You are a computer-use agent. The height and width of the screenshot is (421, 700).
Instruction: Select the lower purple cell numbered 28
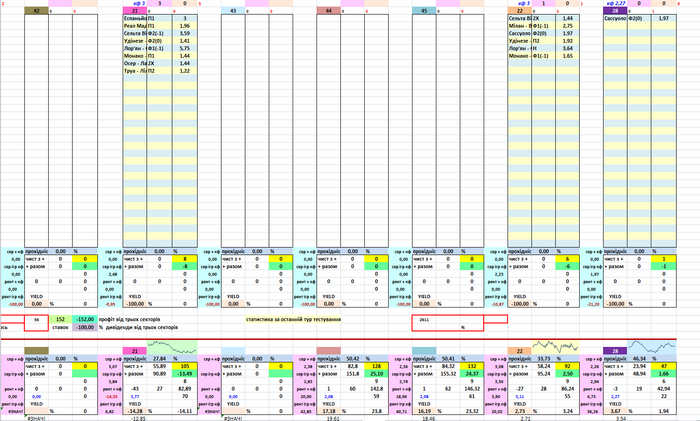pyautogui.click(x=615, y=351)
